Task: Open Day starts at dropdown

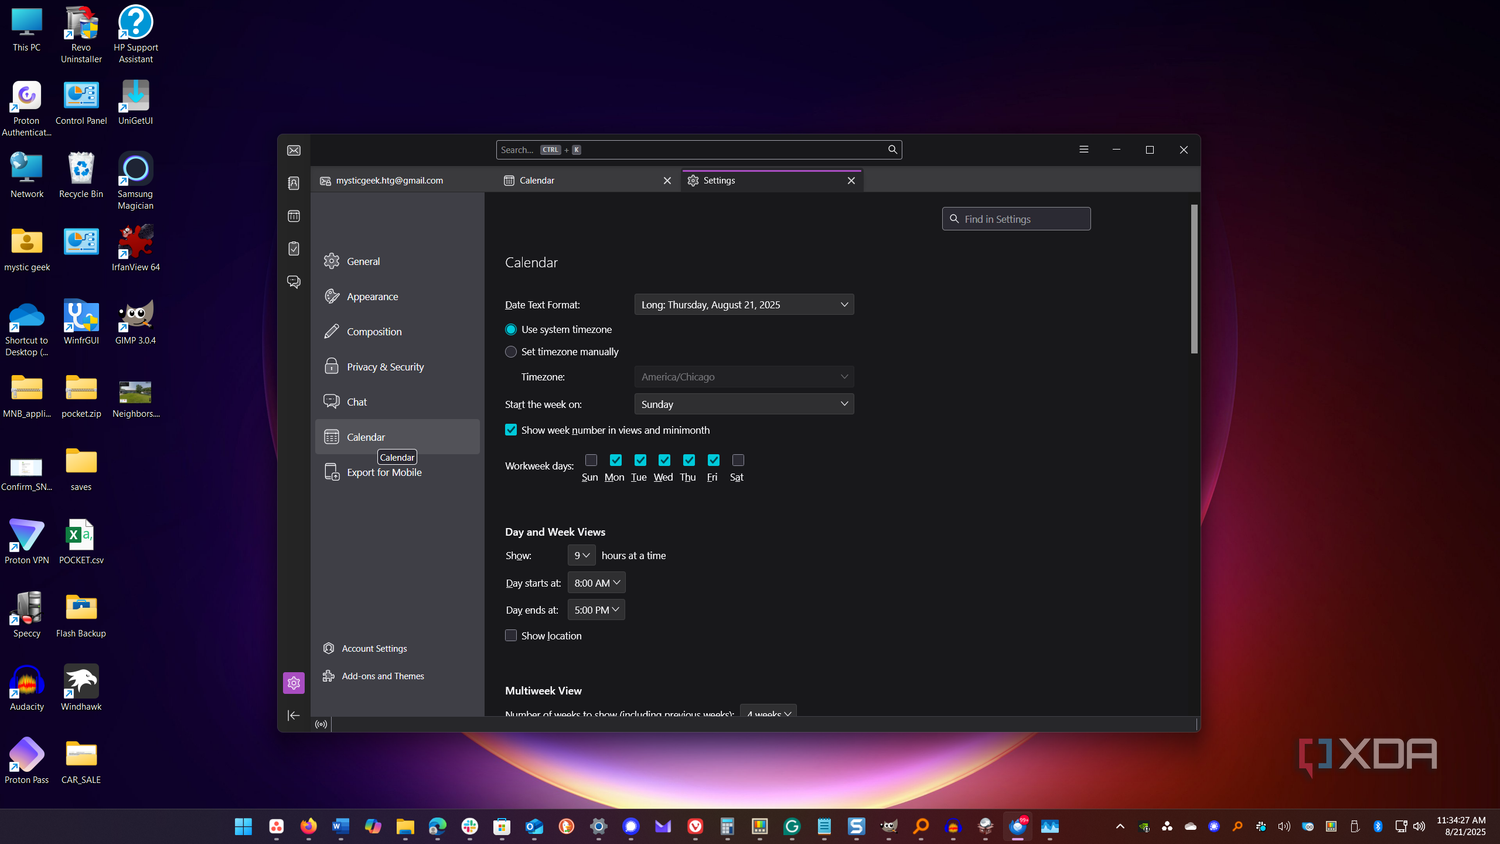Action: pyautogui.click(x=596, y=583)
